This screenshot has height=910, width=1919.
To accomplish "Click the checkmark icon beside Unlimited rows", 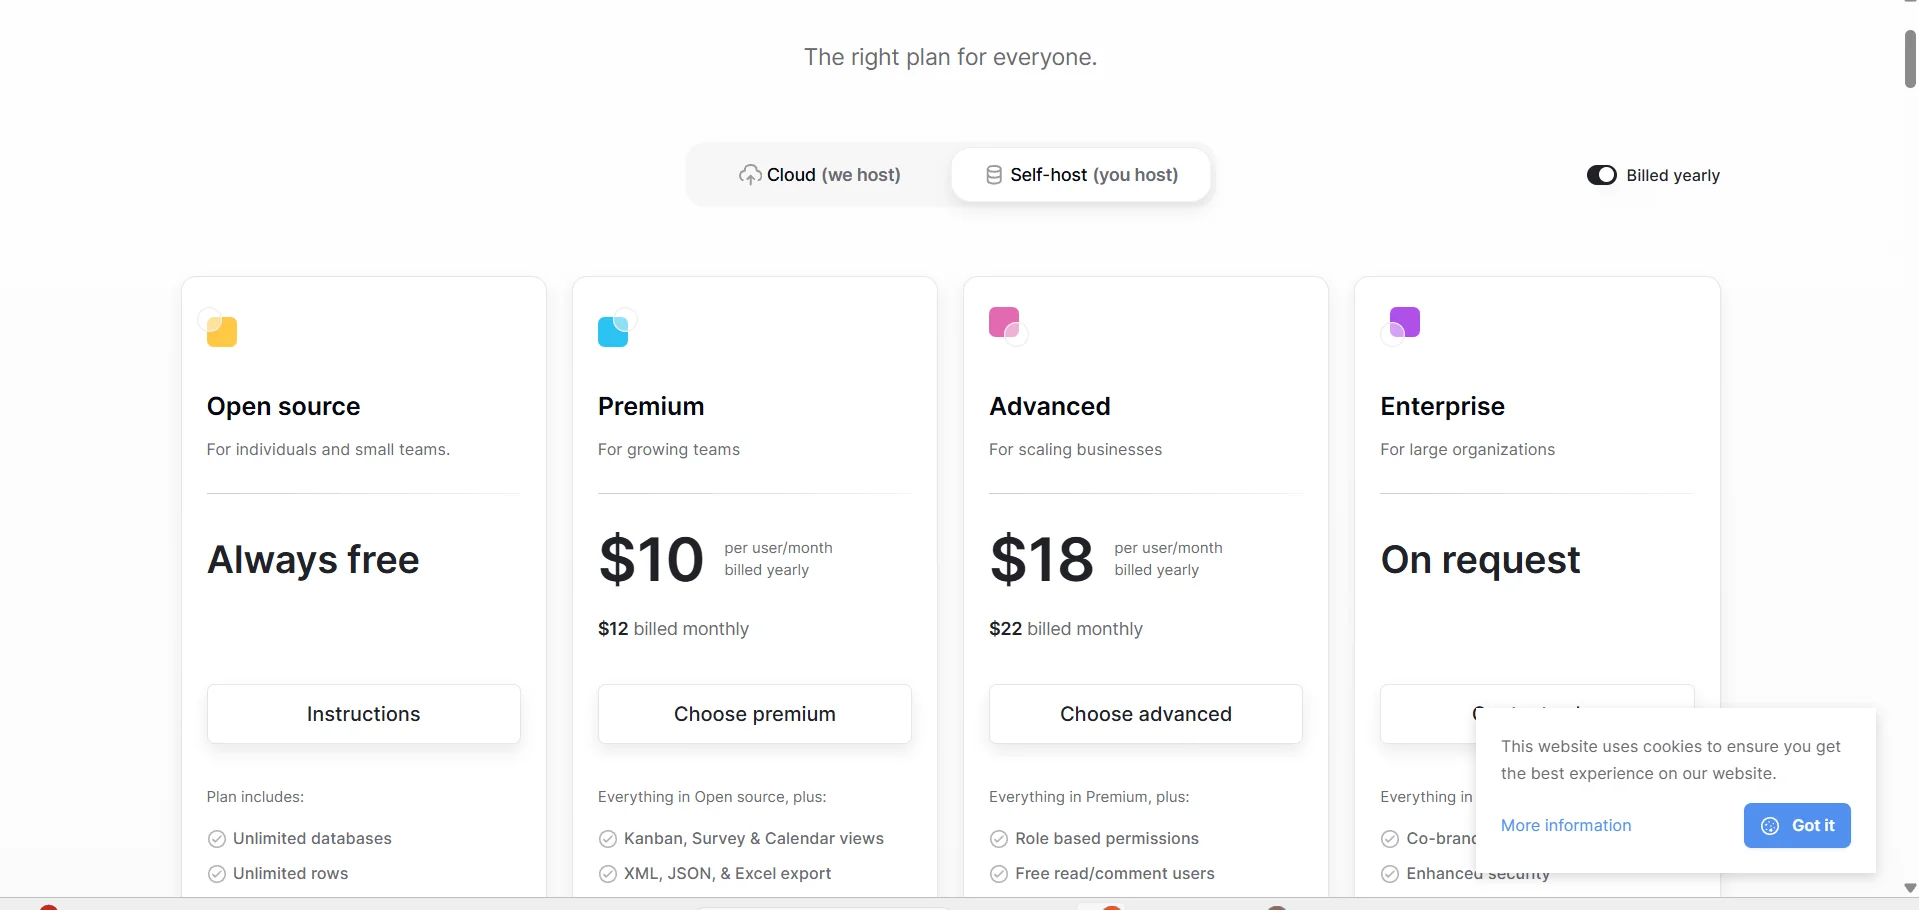I will tap(216, 874).
